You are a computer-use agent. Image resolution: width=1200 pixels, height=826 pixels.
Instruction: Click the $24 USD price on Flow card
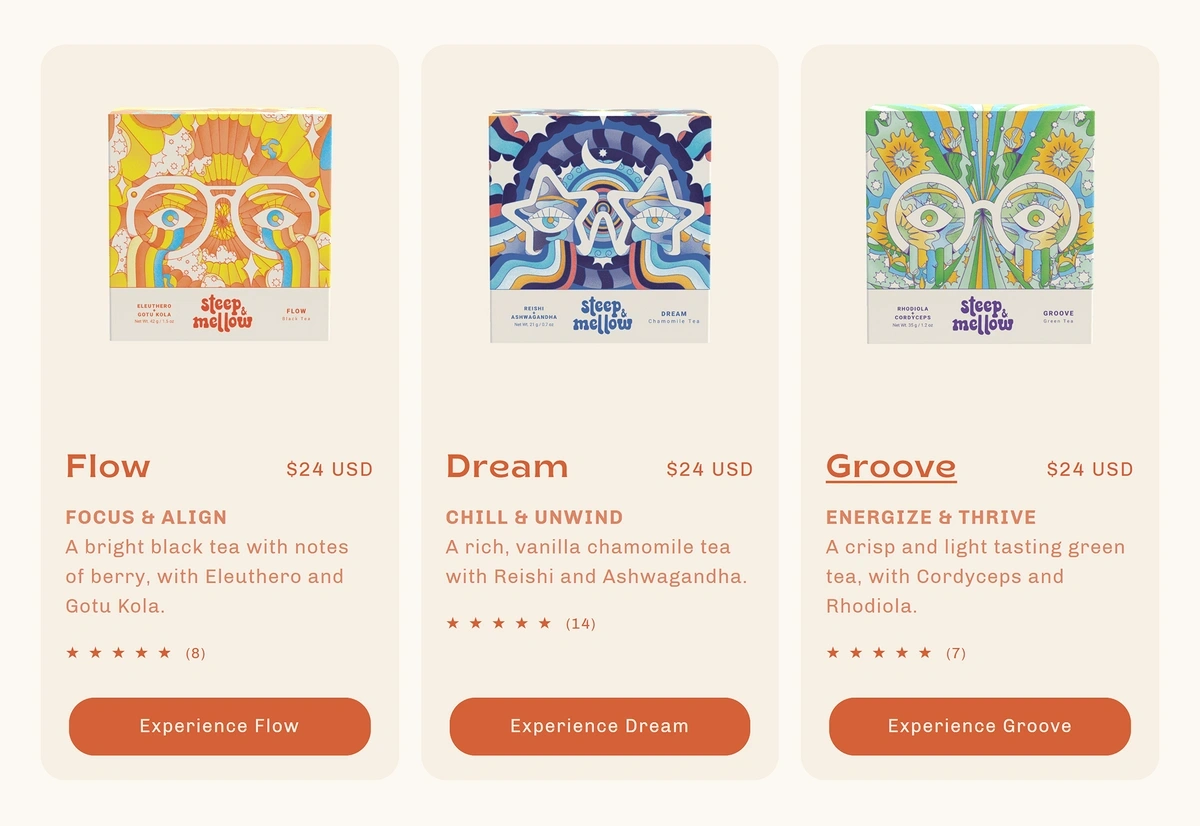pos(329,469)
